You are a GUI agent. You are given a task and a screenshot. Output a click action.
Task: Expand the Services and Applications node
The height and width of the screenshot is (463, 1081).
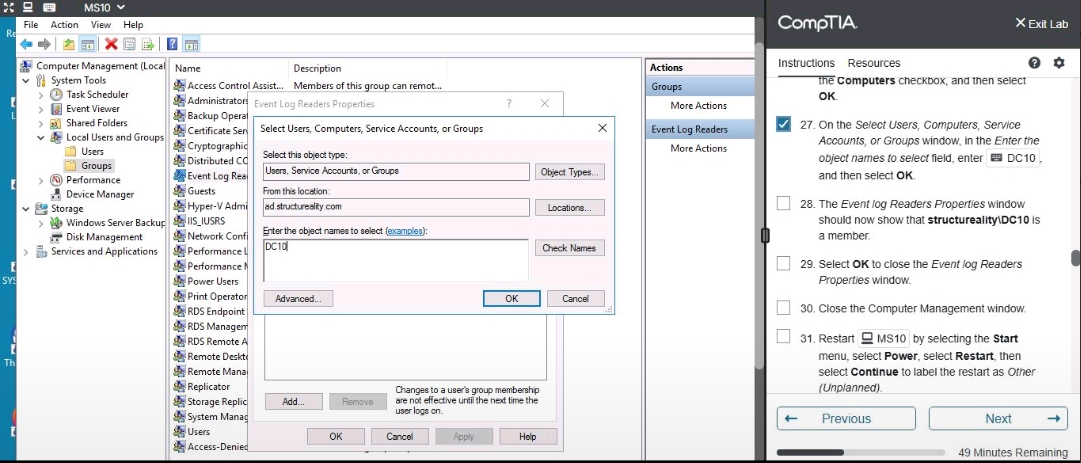pyautogui.click(x=26, y=251)
